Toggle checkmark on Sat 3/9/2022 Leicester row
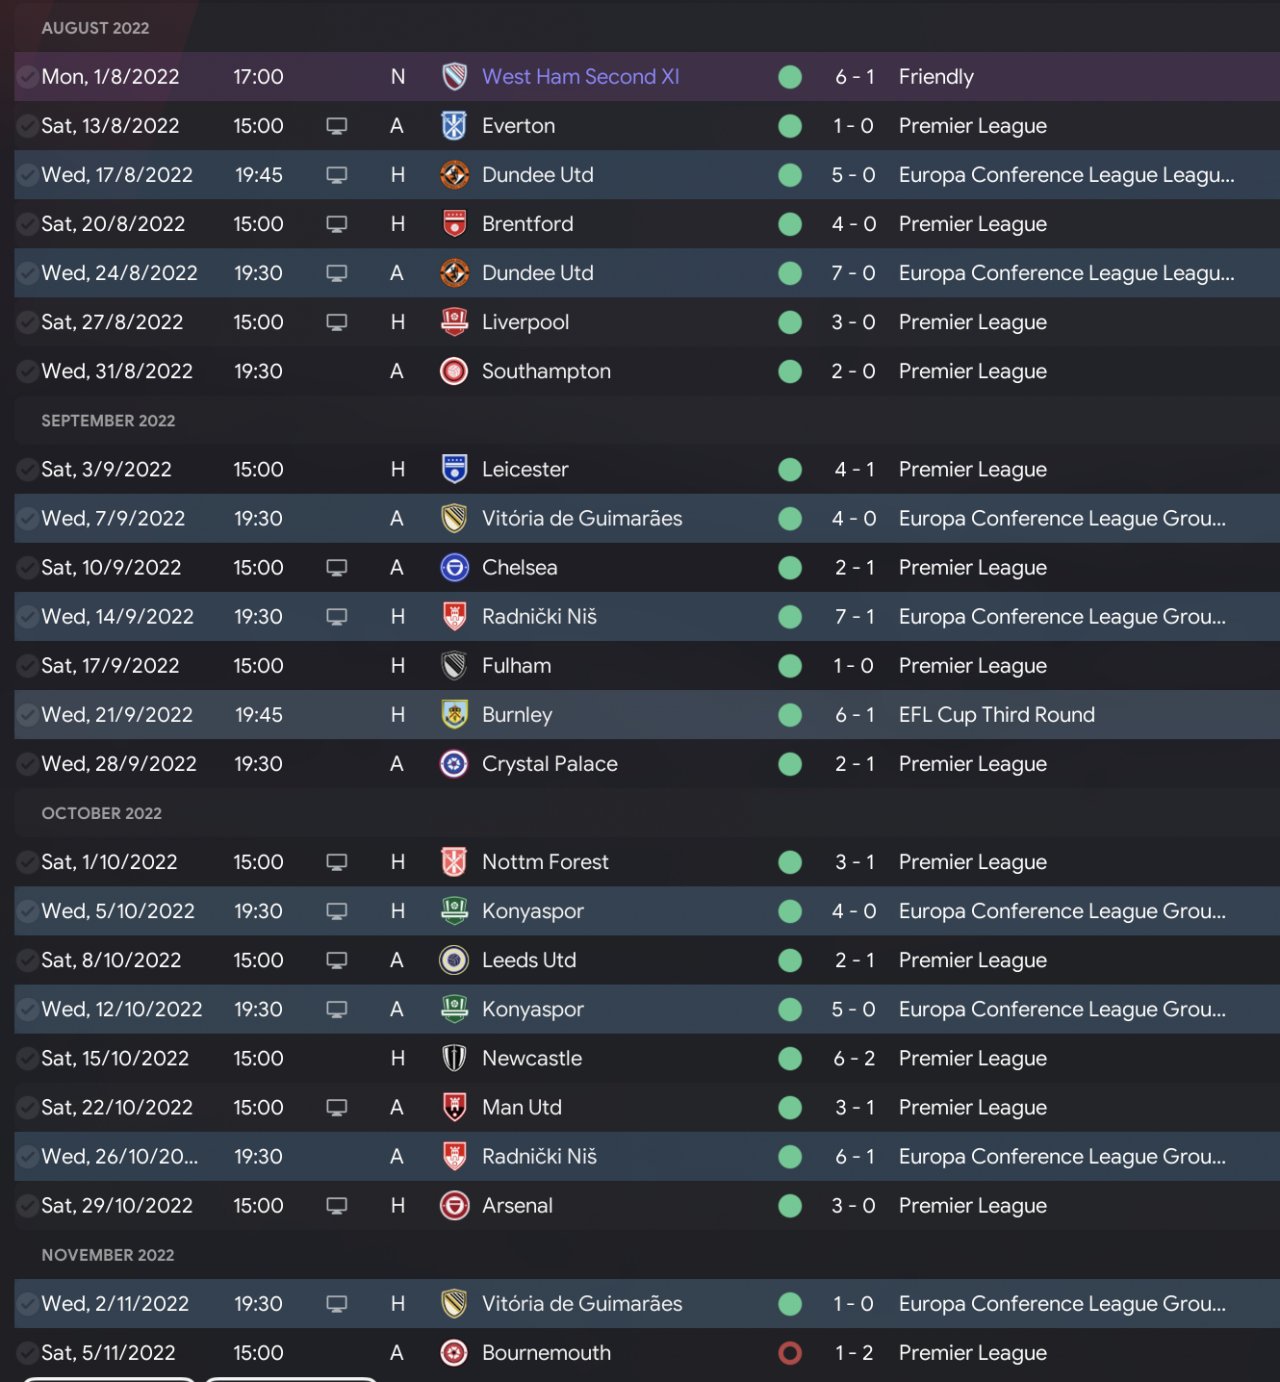The image size is (1280, 1382). coord(27,470)
